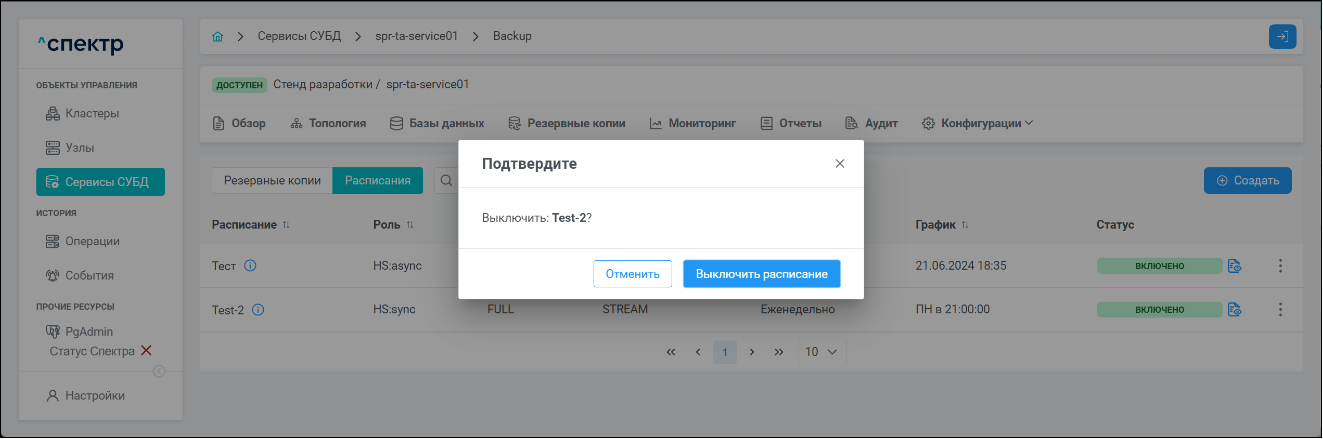
Task: Collapse the sidebar with the arrow icon
Action: [x=159, y=372]
